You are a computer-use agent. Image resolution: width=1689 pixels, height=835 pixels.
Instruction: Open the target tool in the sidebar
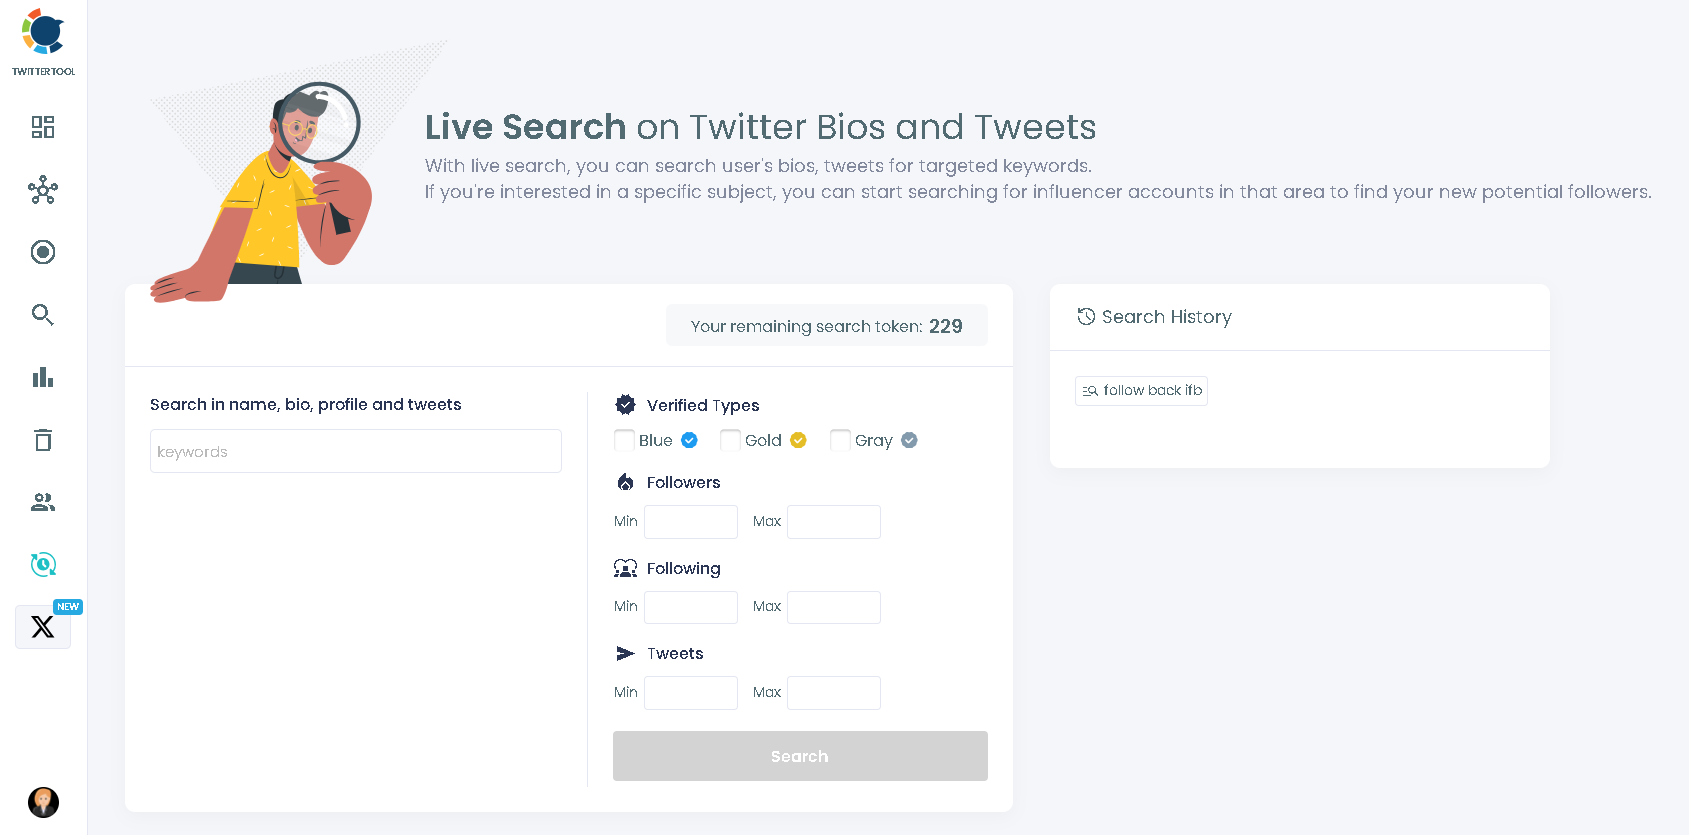(42, 252)
